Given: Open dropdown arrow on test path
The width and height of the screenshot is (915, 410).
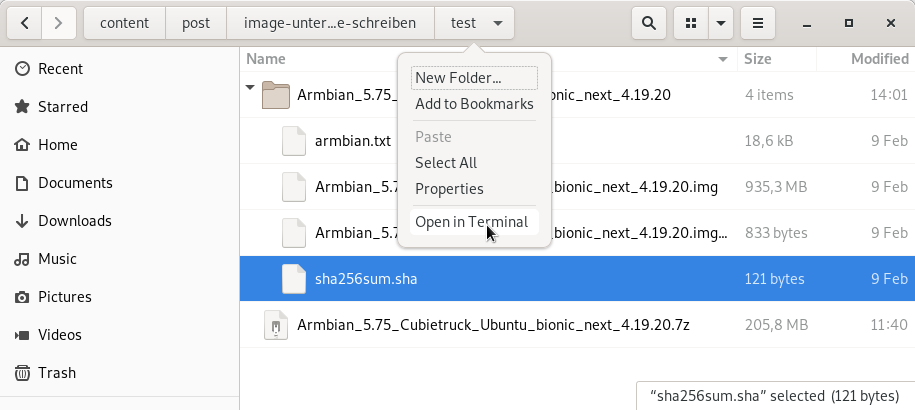Looking at the screenshot, I should click(498, 22).
